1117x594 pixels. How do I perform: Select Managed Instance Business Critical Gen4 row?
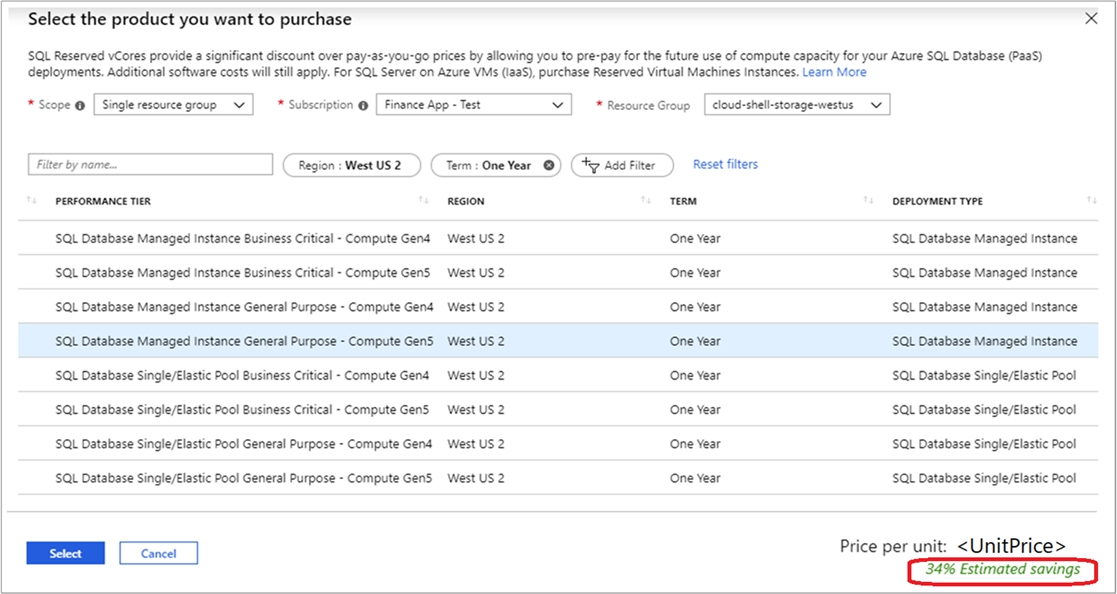click(244, 239)
